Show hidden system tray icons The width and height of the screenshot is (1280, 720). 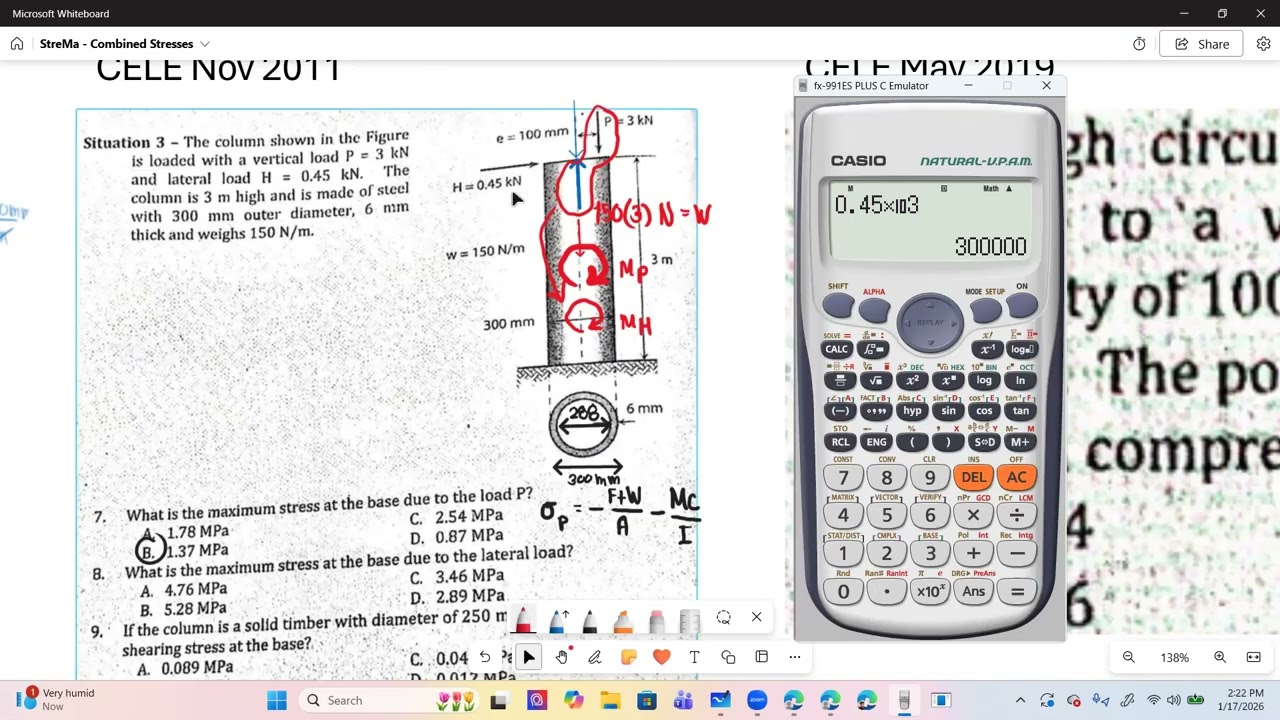click(x=1020, y=700)
